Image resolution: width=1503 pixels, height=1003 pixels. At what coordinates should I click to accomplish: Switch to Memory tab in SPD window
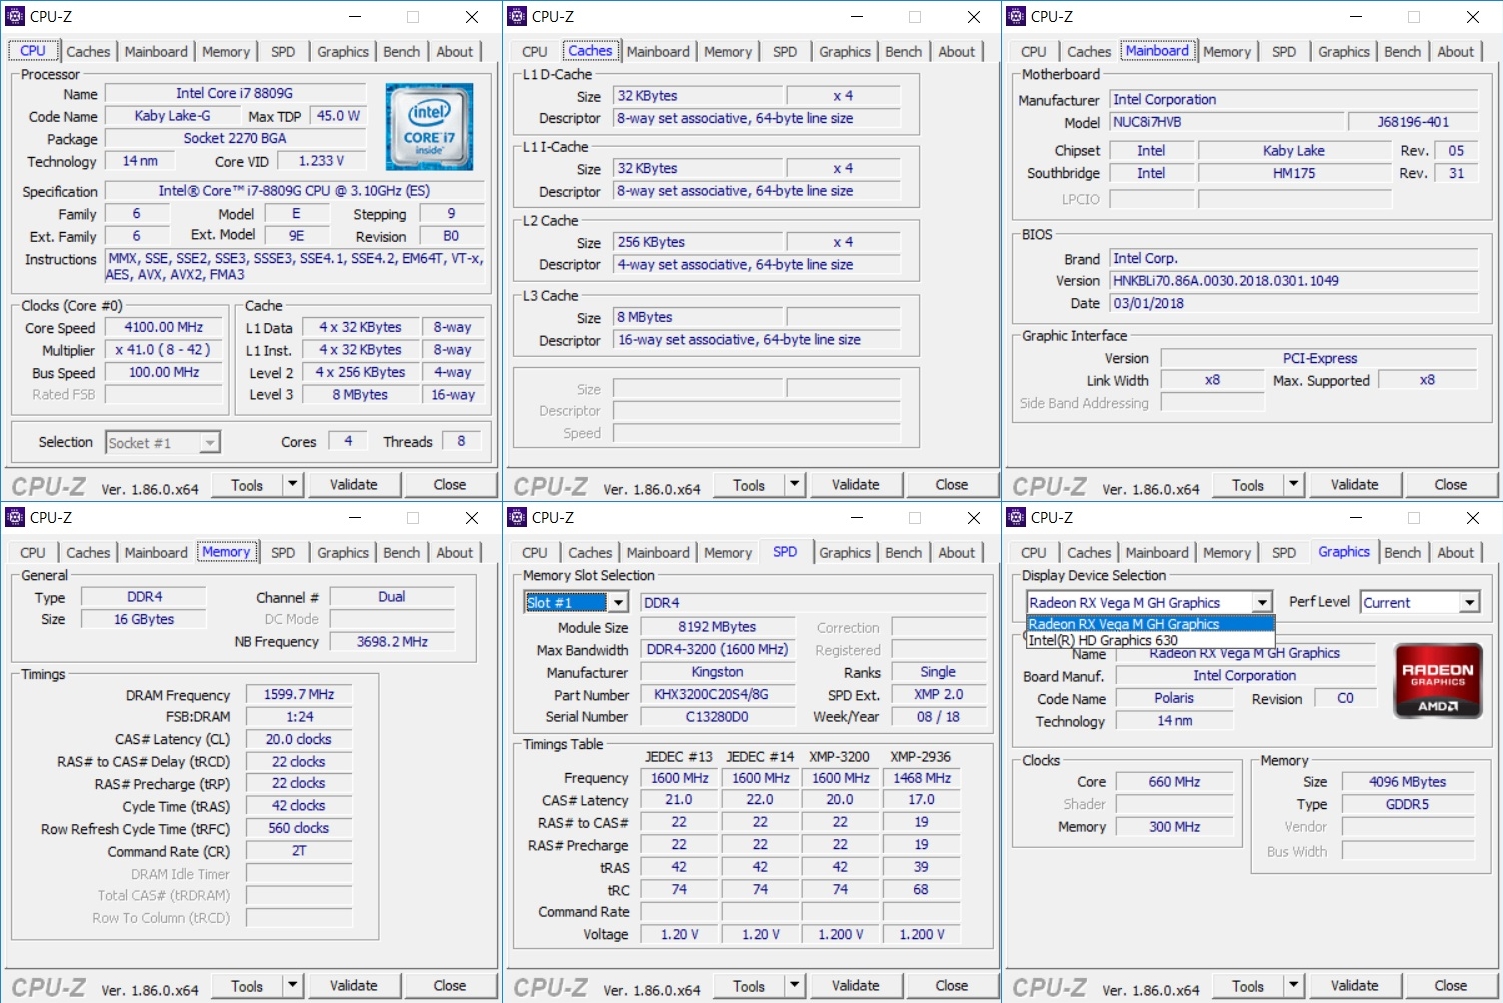728,553
